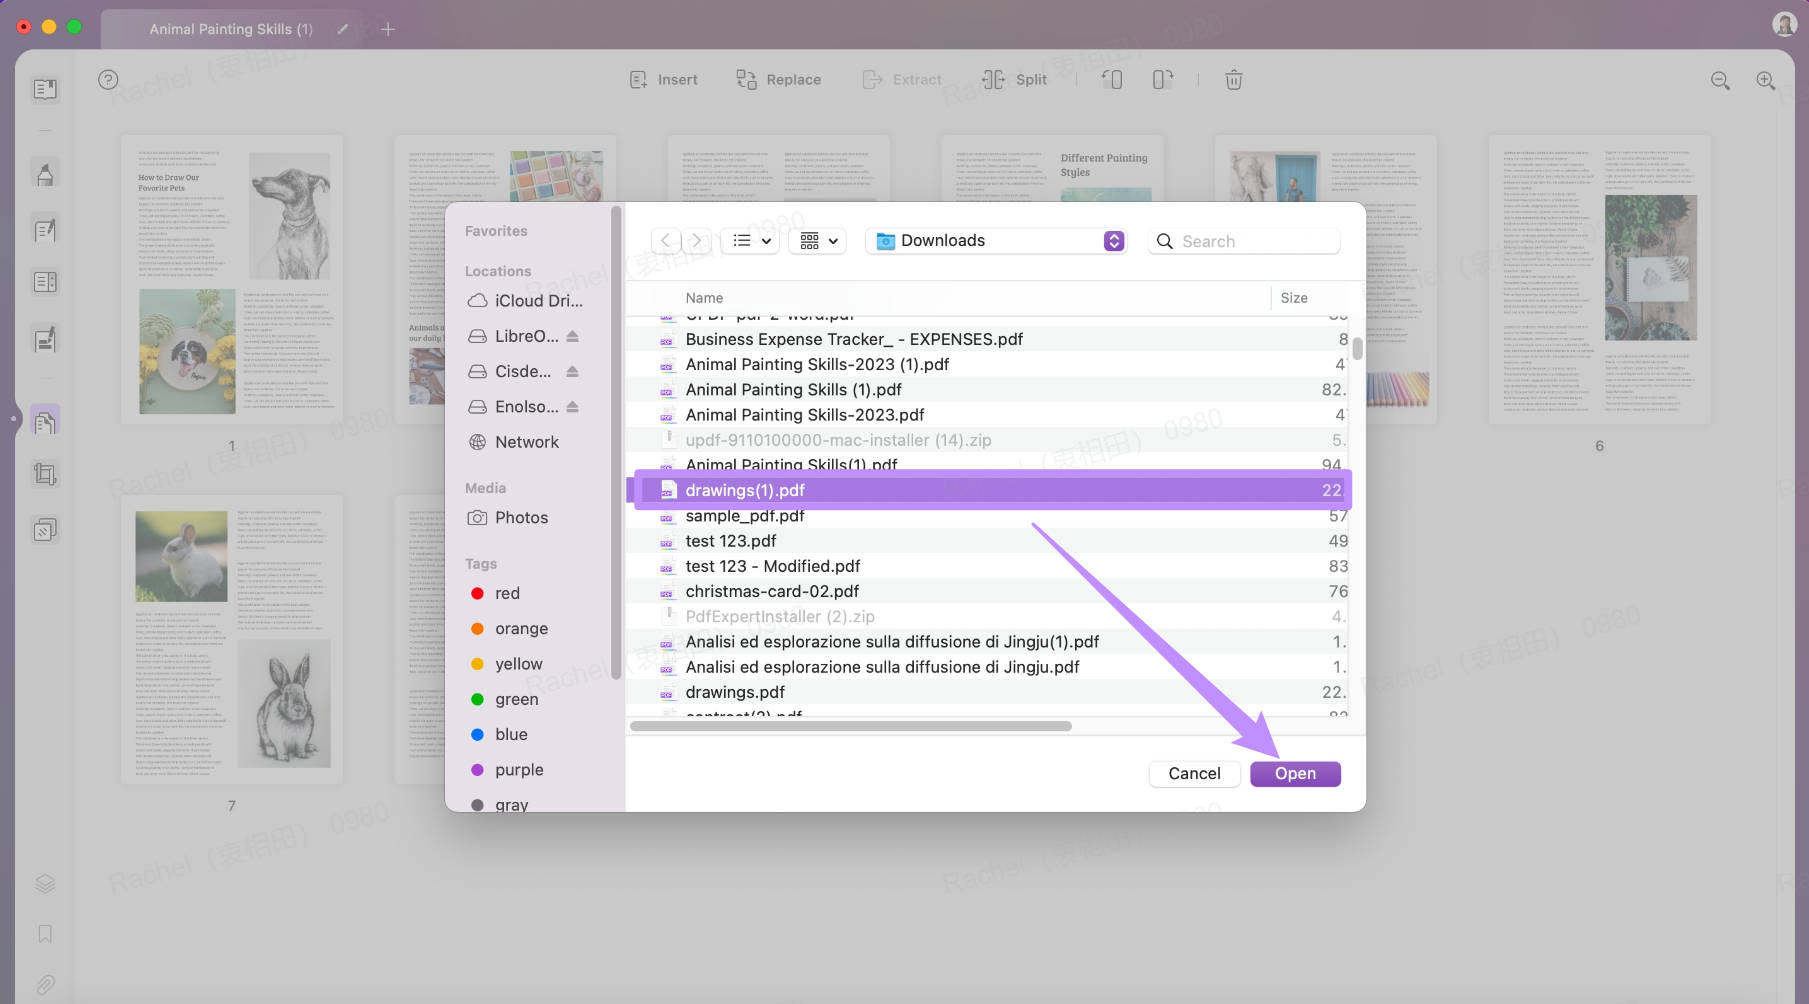
Task: Open the fill and sign sidebar icon
Action: coord(45,339)
